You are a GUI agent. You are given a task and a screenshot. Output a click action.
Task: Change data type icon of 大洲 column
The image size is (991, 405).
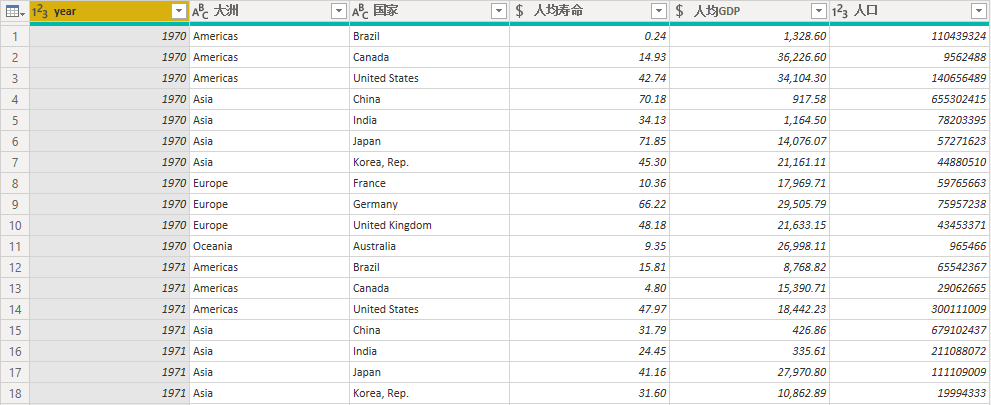201,11
